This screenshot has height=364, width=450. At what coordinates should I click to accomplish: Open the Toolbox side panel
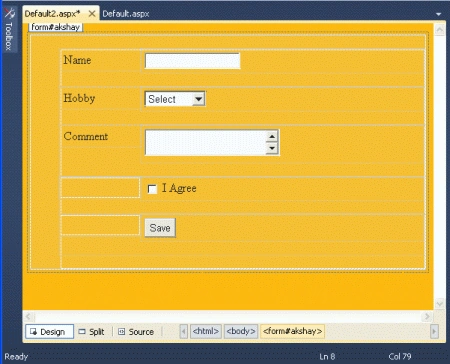tap(9, 29)
